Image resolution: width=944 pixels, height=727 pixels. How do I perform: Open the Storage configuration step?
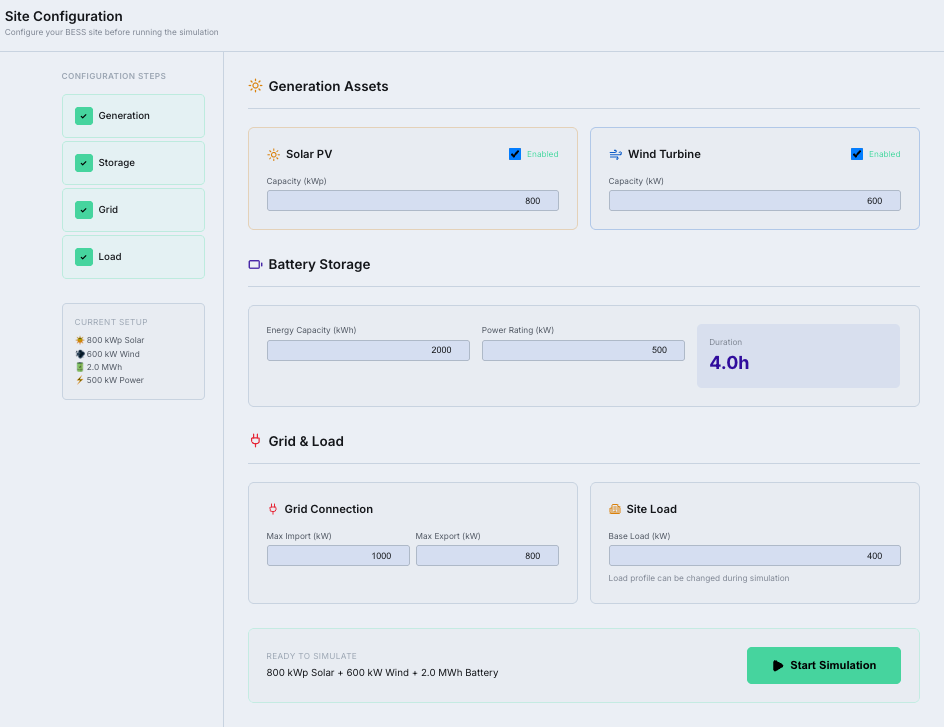[x=133, y=162]
